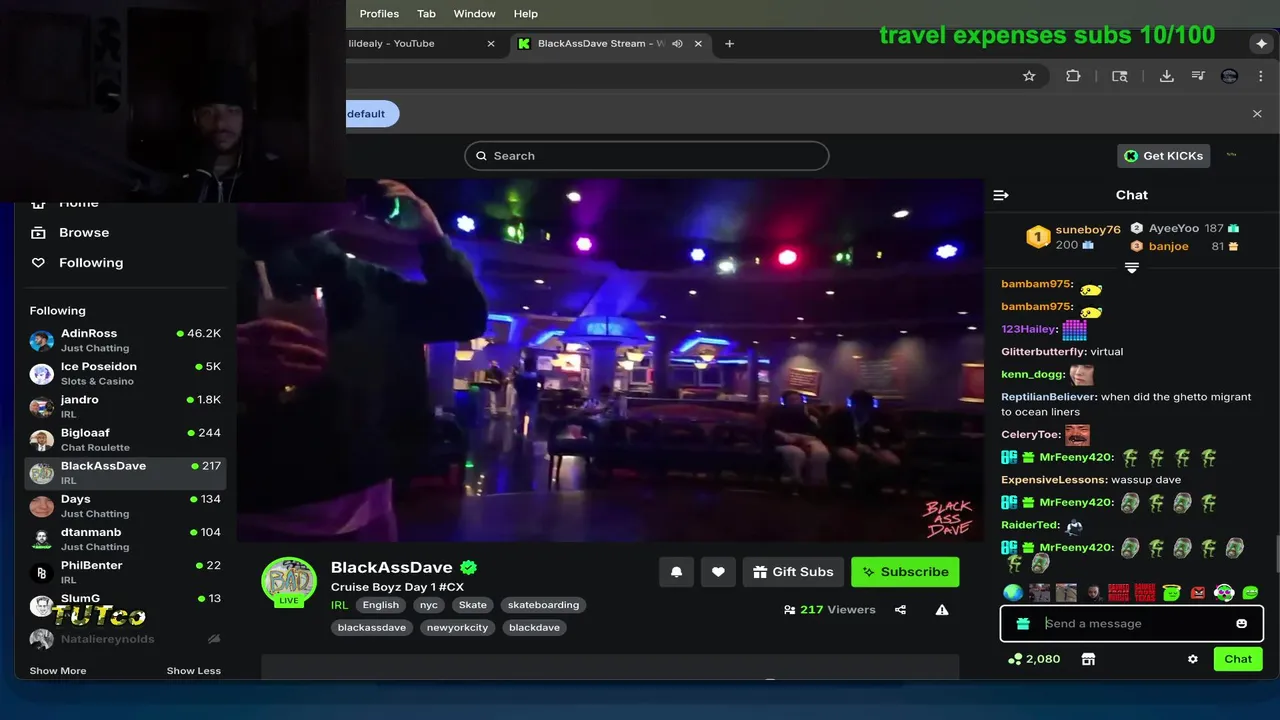Open Ice Poseidon channel in Following list
Screen dimensions: 1280x720
[x=125, y=373]
